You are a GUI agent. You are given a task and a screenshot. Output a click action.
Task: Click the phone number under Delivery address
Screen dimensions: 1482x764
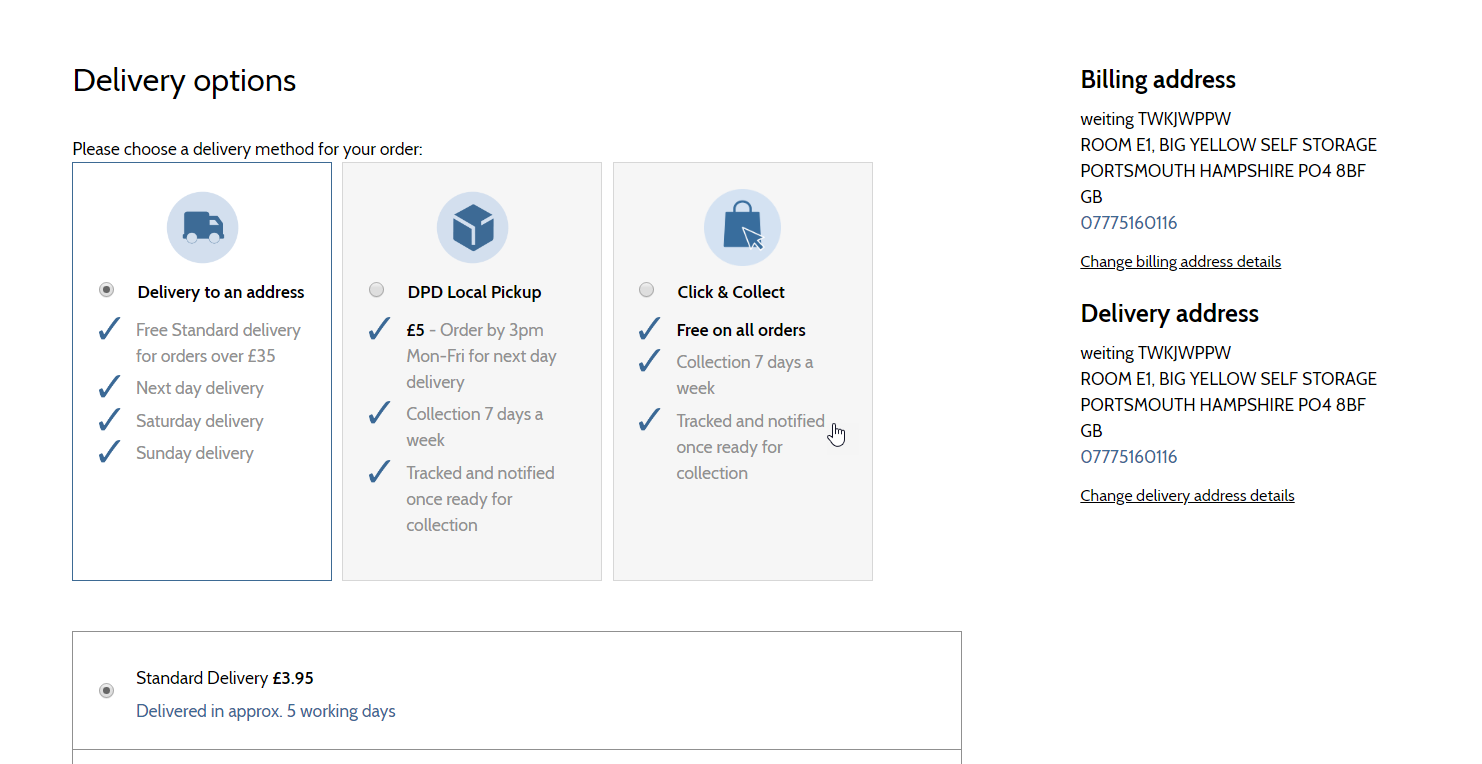[x=1128, y=457]
